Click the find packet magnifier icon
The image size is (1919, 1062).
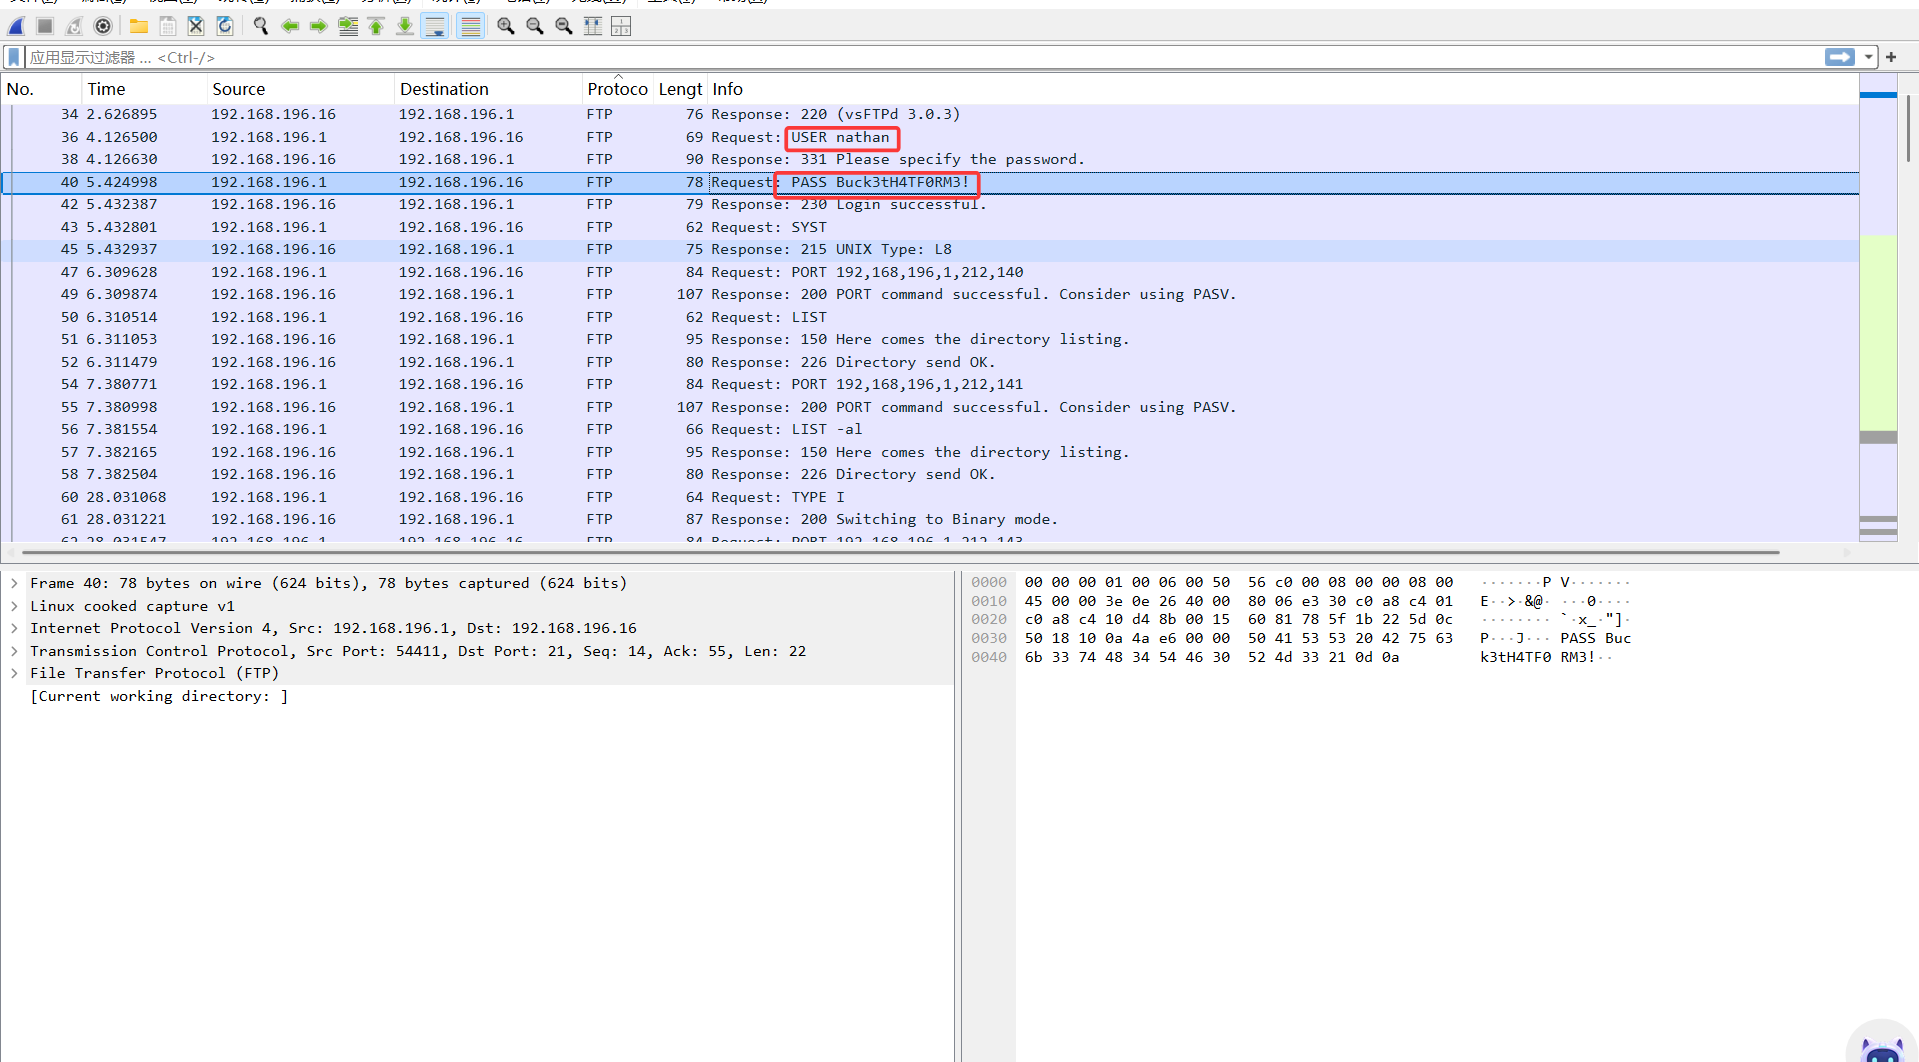click(261, 26)
